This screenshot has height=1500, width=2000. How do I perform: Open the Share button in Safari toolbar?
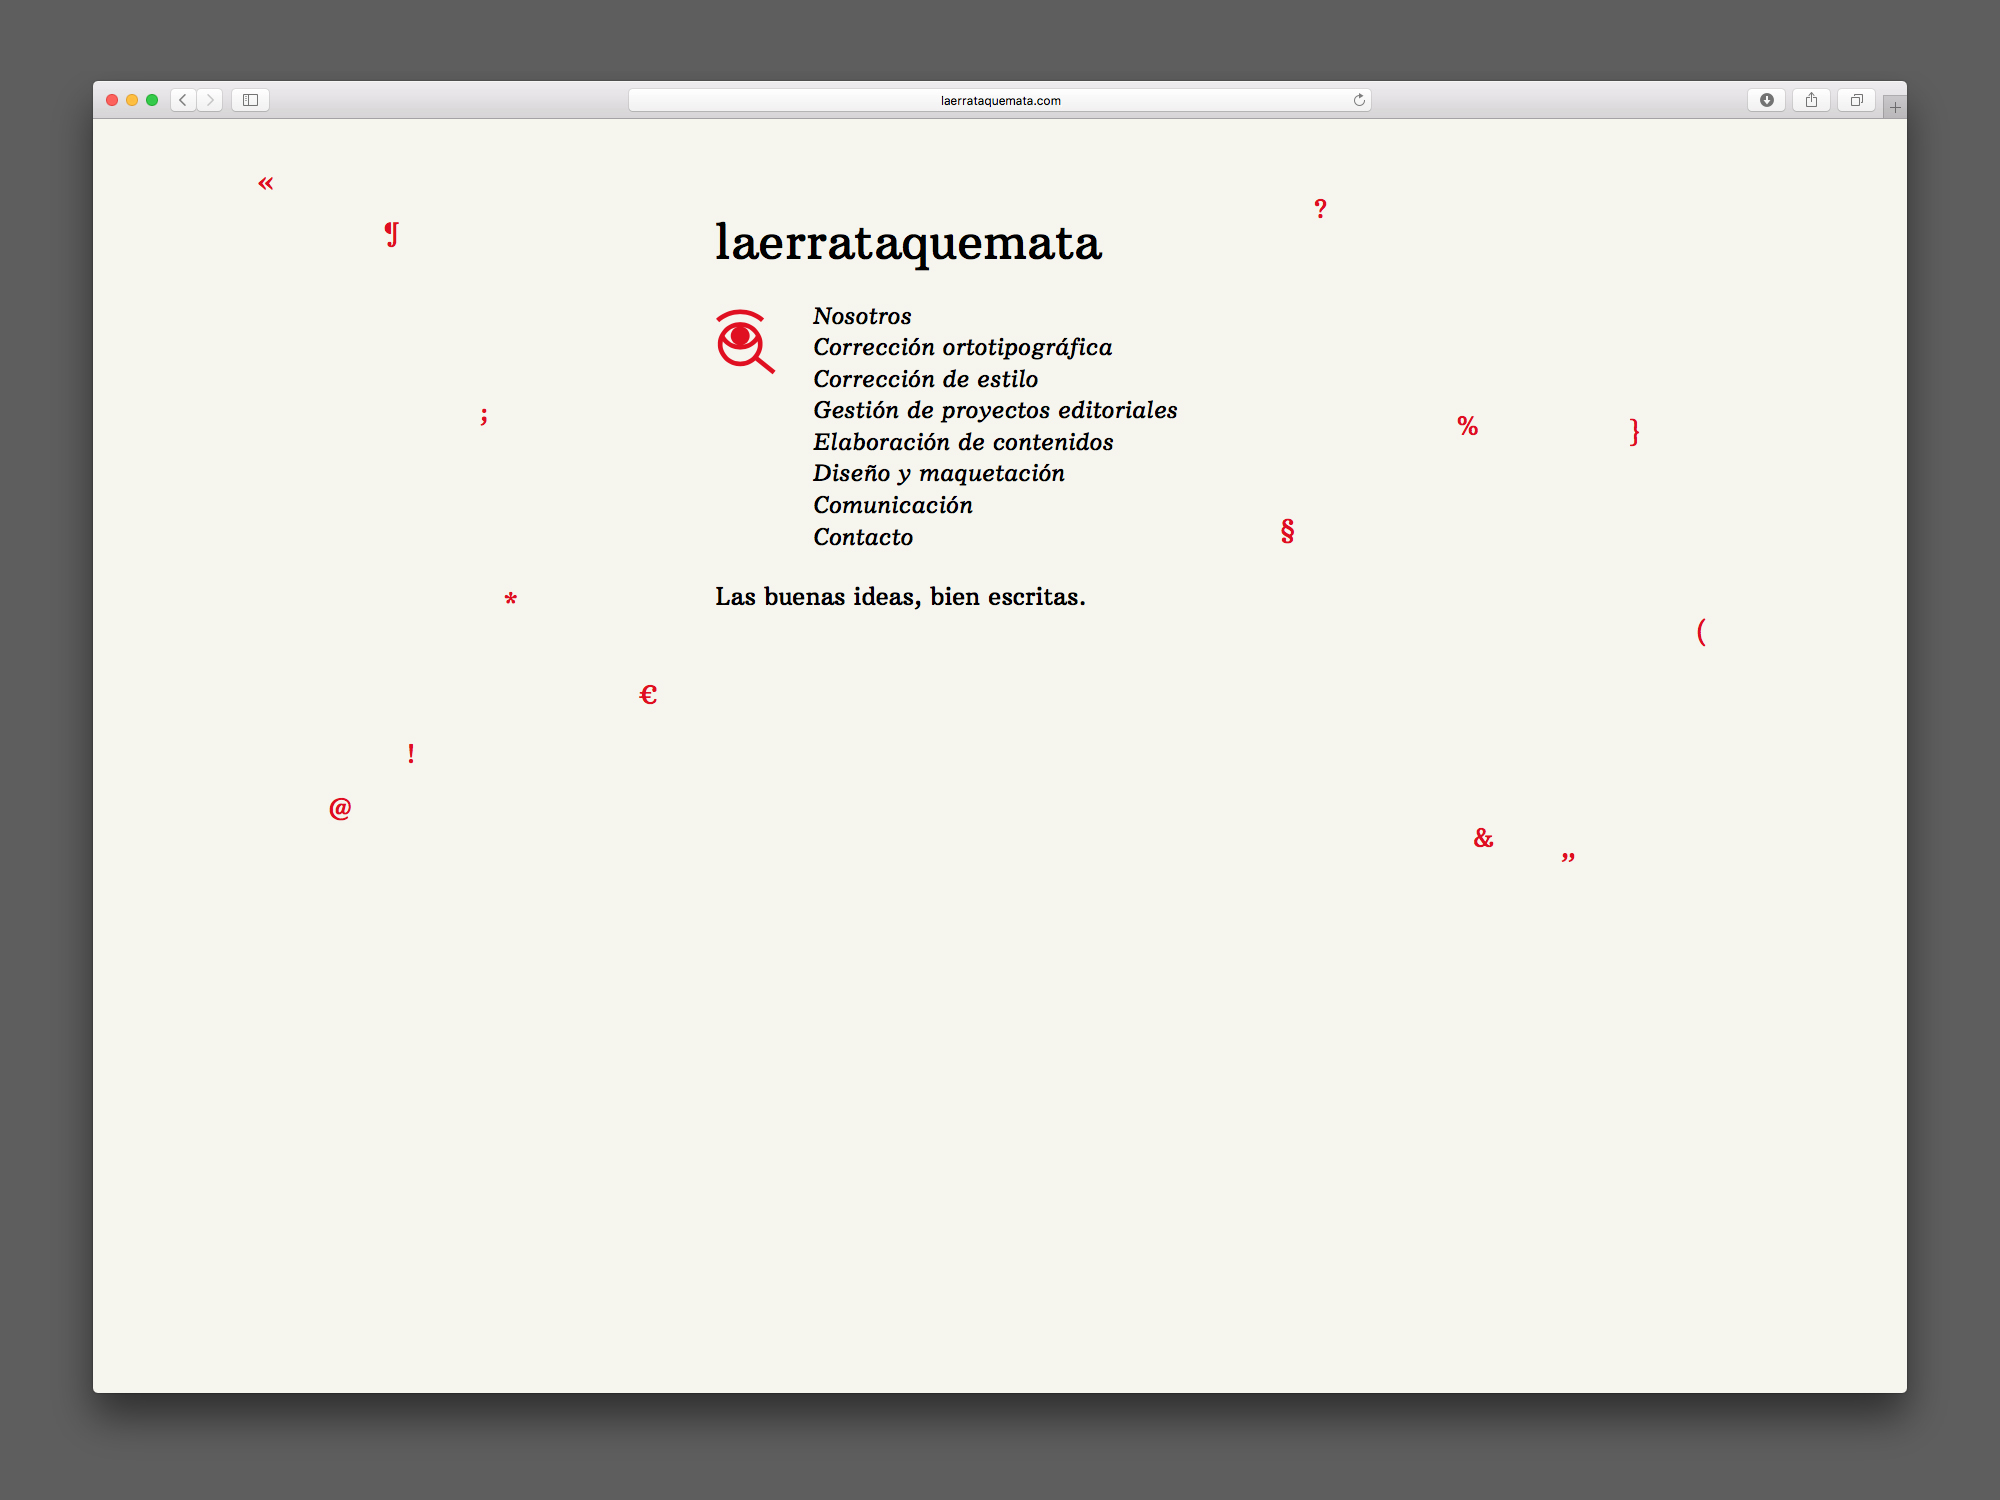[1811, 100]
